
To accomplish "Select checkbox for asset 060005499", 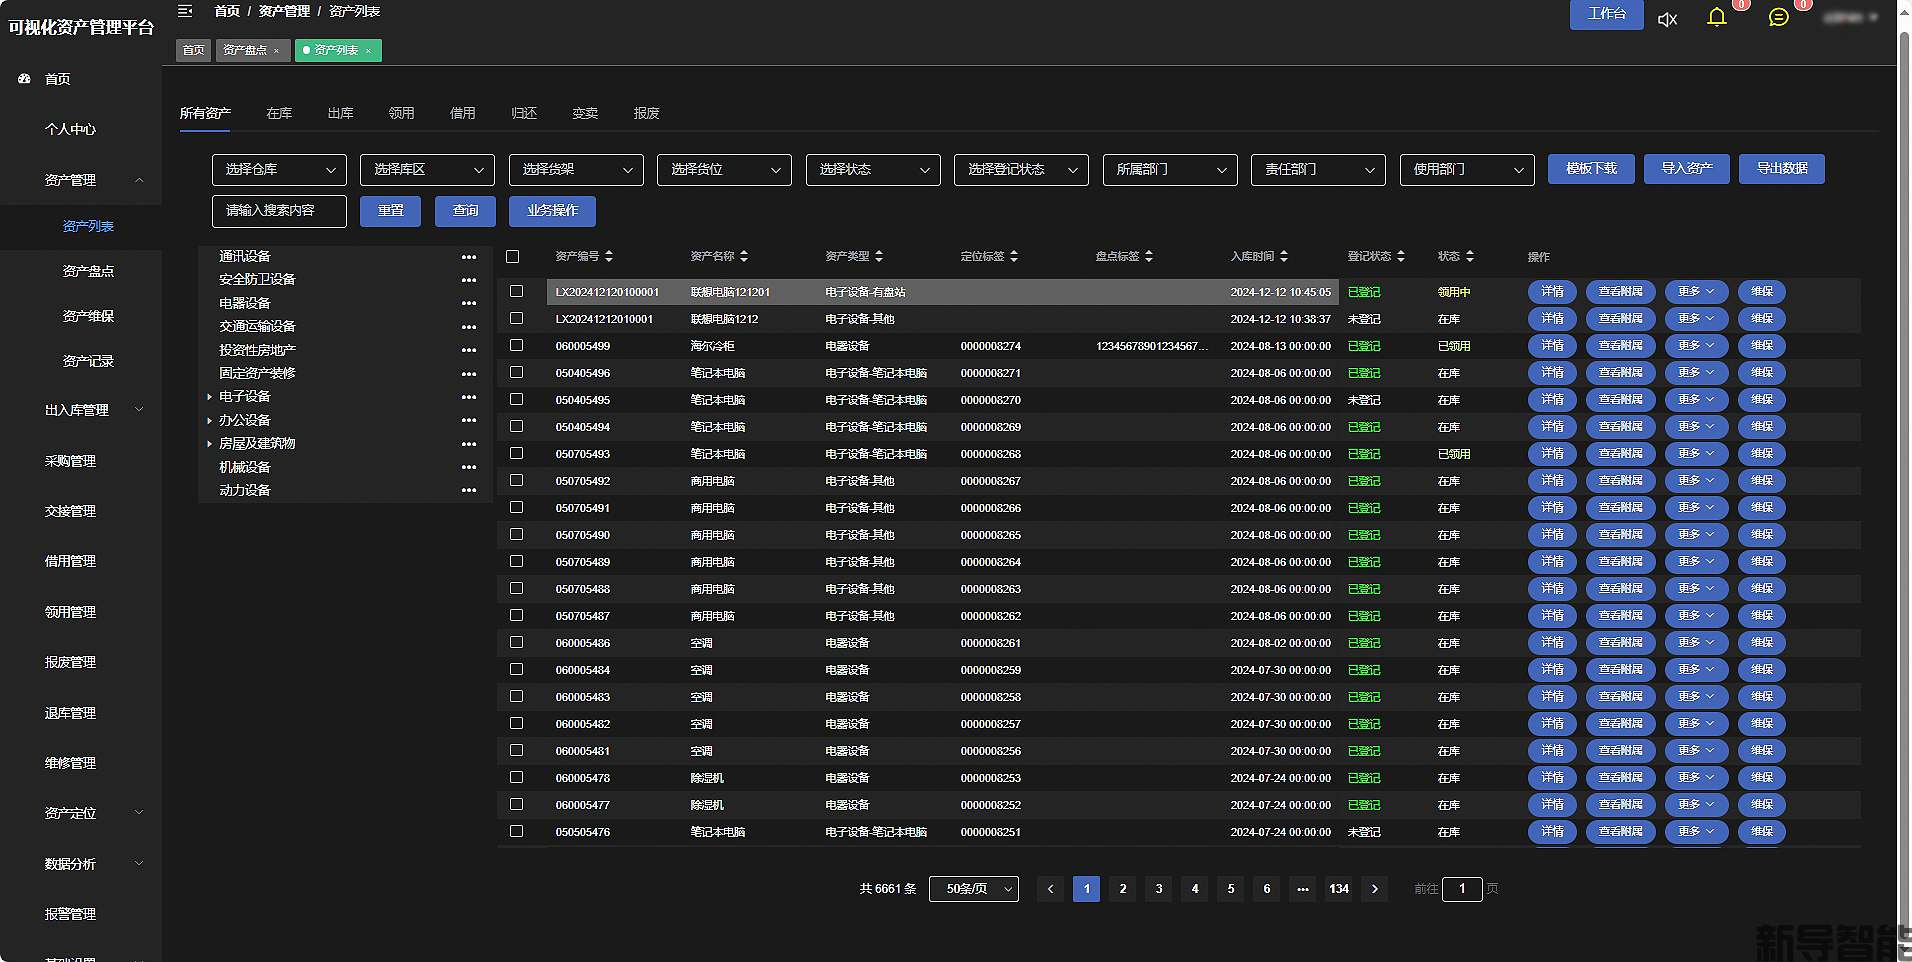I will pos(517,345).
